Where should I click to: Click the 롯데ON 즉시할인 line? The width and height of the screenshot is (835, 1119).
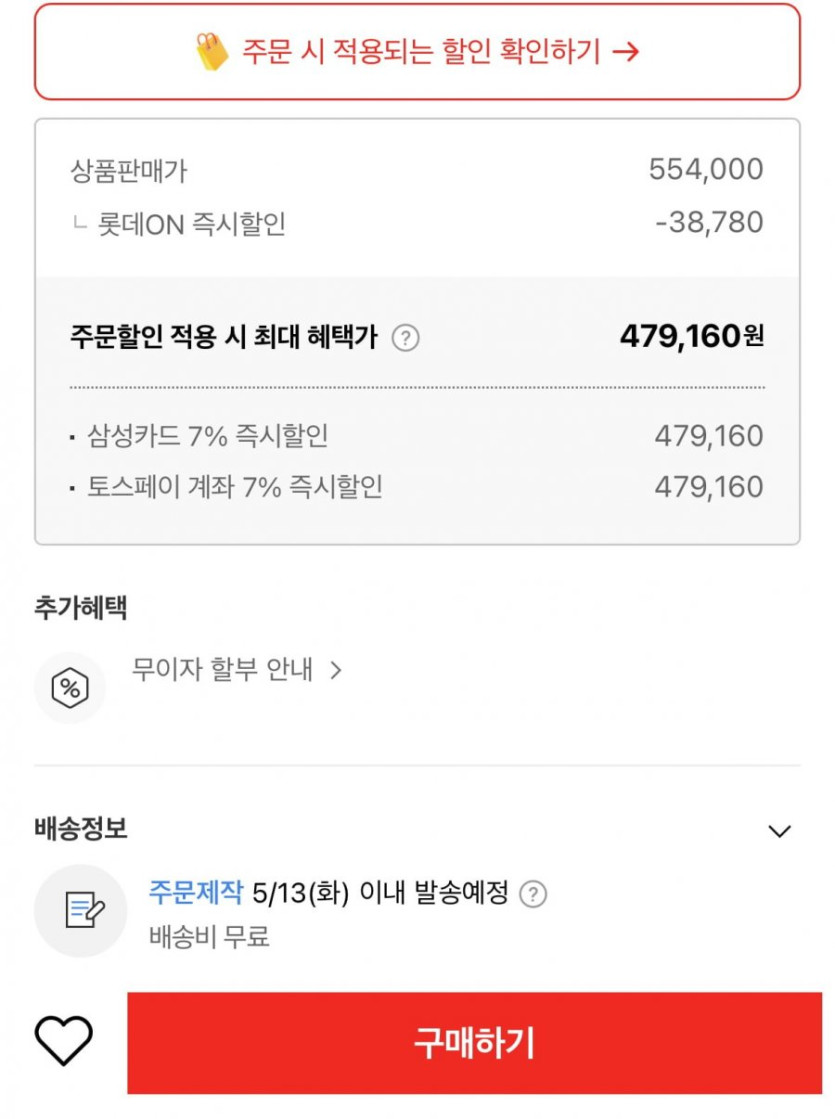(191, 224)
